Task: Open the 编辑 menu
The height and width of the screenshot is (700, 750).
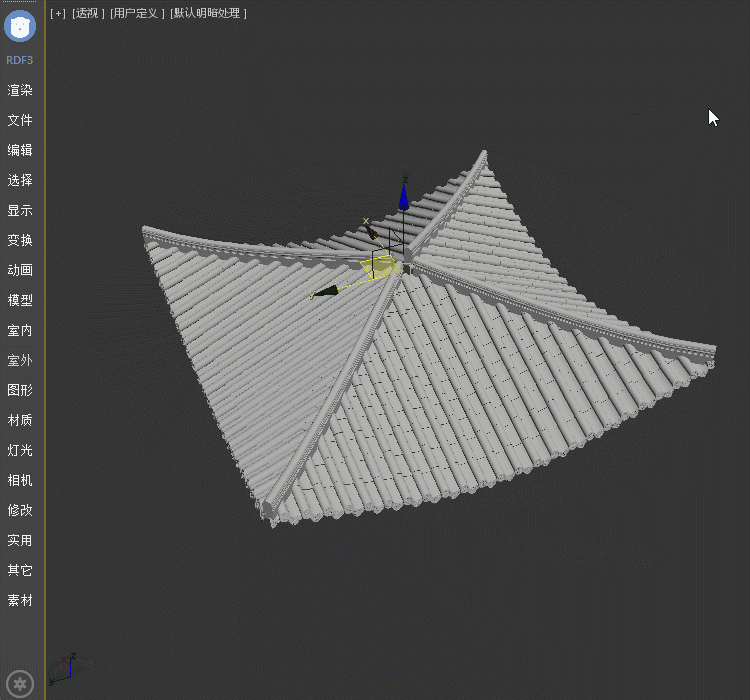Action: [20, 150]
